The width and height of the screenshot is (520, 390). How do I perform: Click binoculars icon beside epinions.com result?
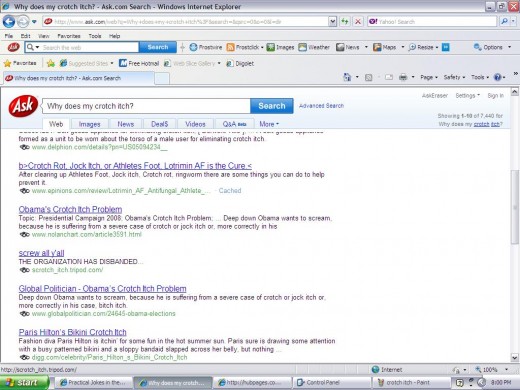pos(25,191)
